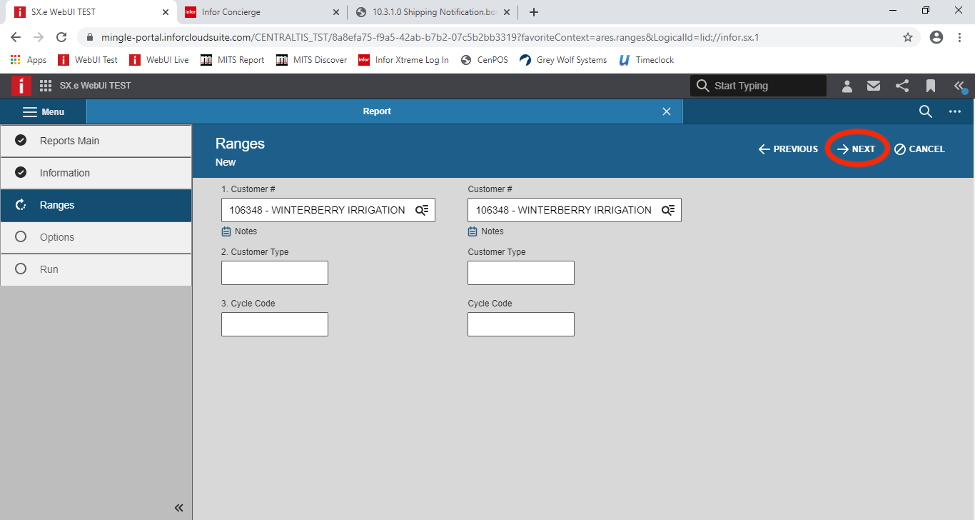The width and height of the screenshot is (977, 520).
Task: Open WebUI Test bookmark
Action: point(87,60)
